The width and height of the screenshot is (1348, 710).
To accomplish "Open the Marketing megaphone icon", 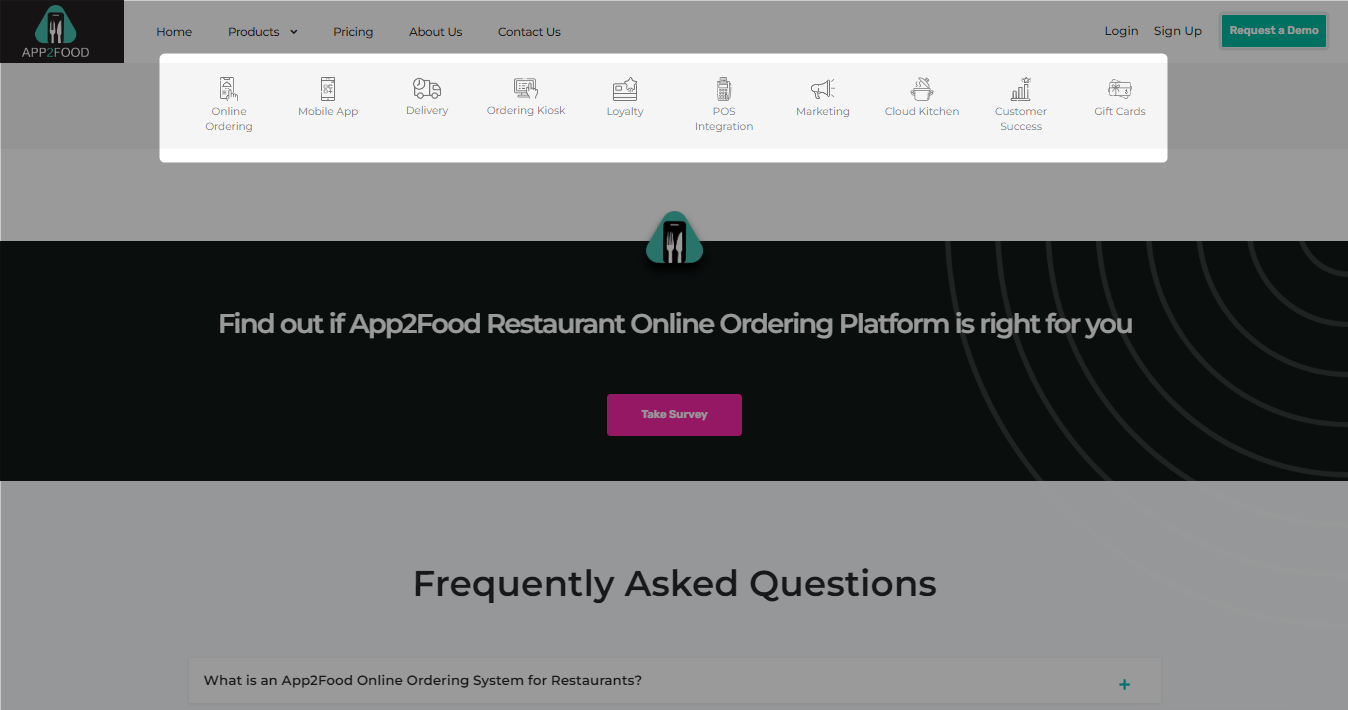I will [x=823, y=88].
